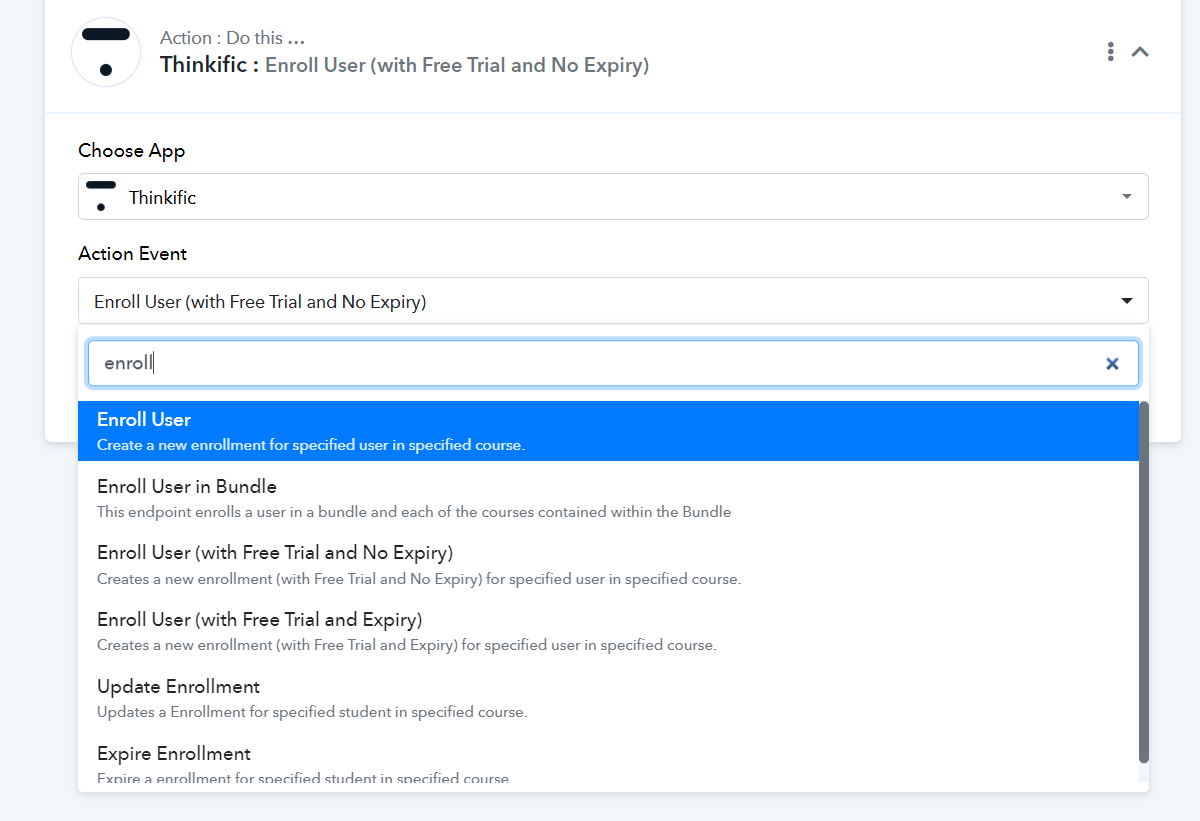Clear the search text with the X icon
1200x821 pixels.
1112,364
